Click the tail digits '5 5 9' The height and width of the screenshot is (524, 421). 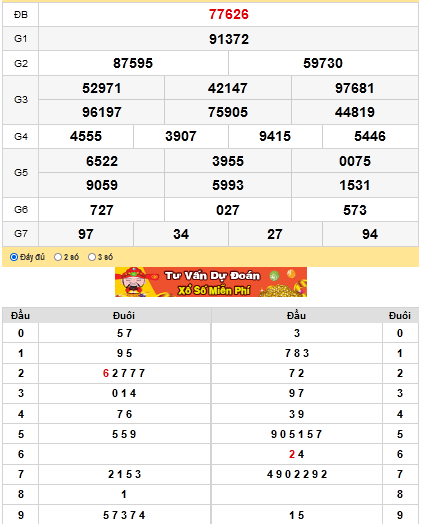124,434
